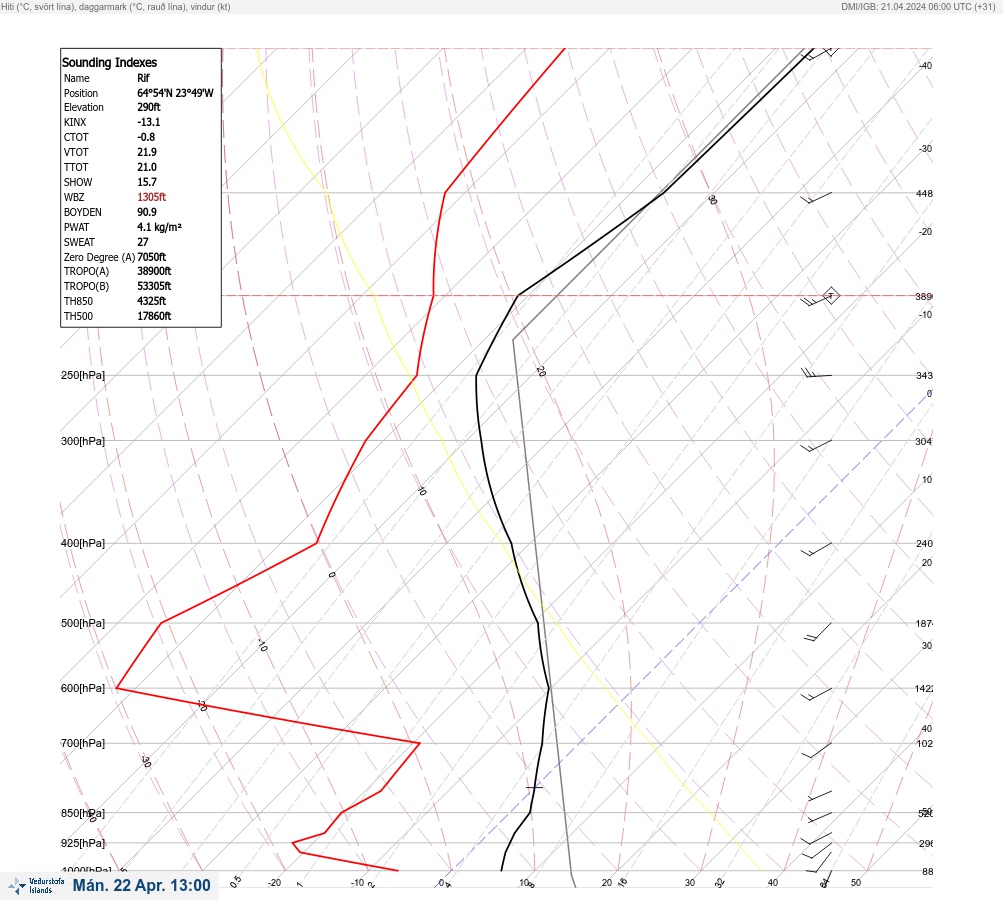Image resolution: width=1003 pixels, height=900 pixels.
Task: Click the Zero Degree (A) value 7050ft
Action: [x=152, y=257]
